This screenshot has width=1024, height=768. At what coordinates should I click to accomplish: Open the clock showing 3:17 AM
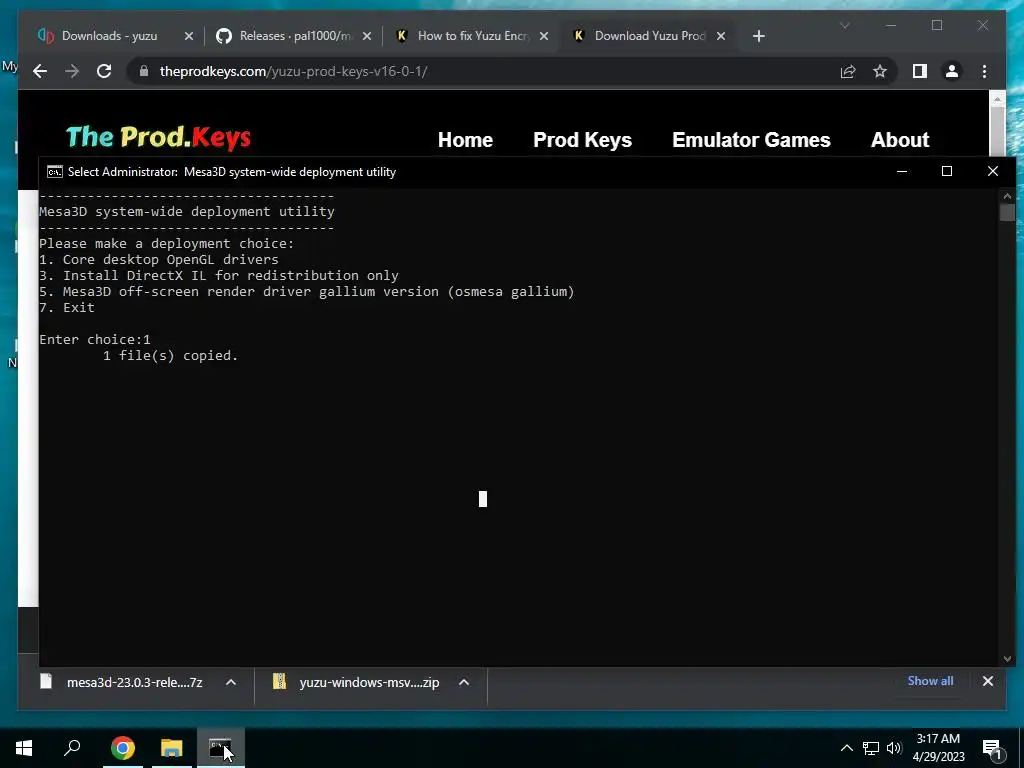point(938,748)
